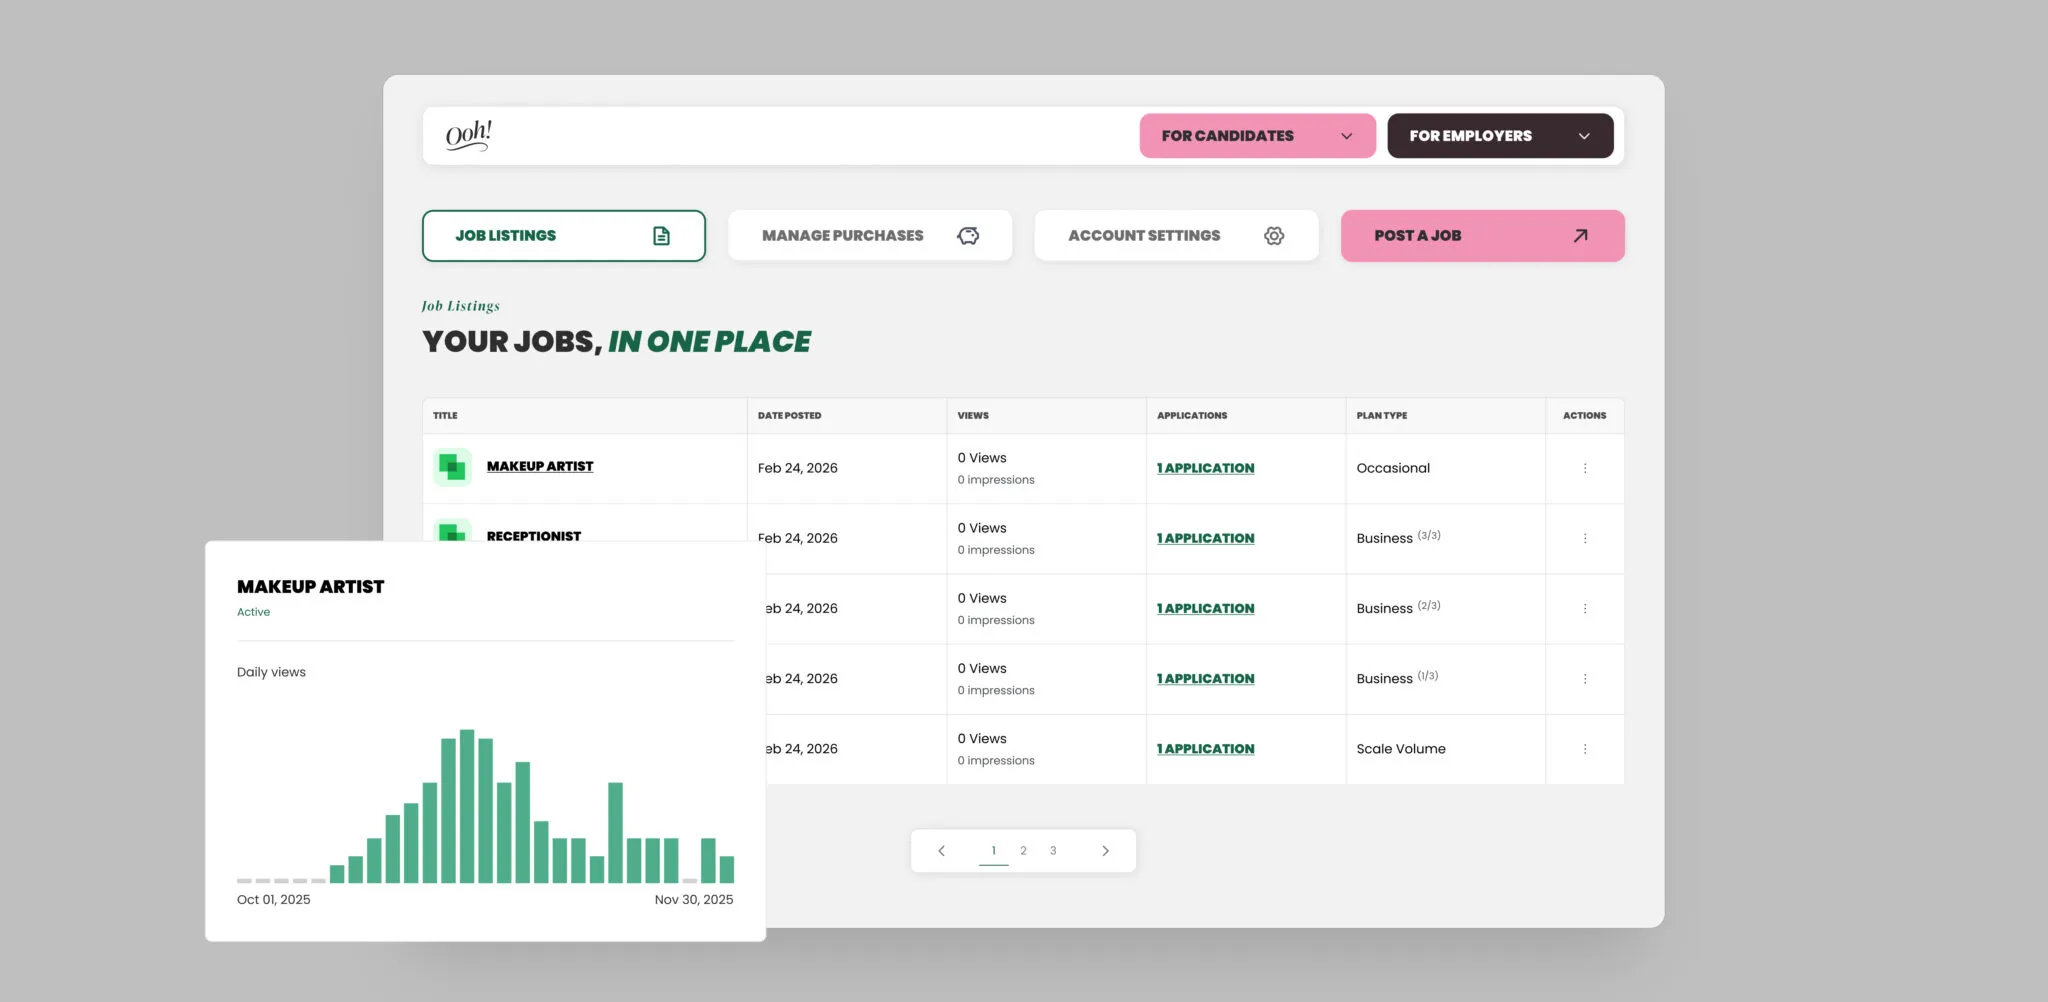
Task: Open actions menu for Business (2/3) row
Action: coord(1585,608)
